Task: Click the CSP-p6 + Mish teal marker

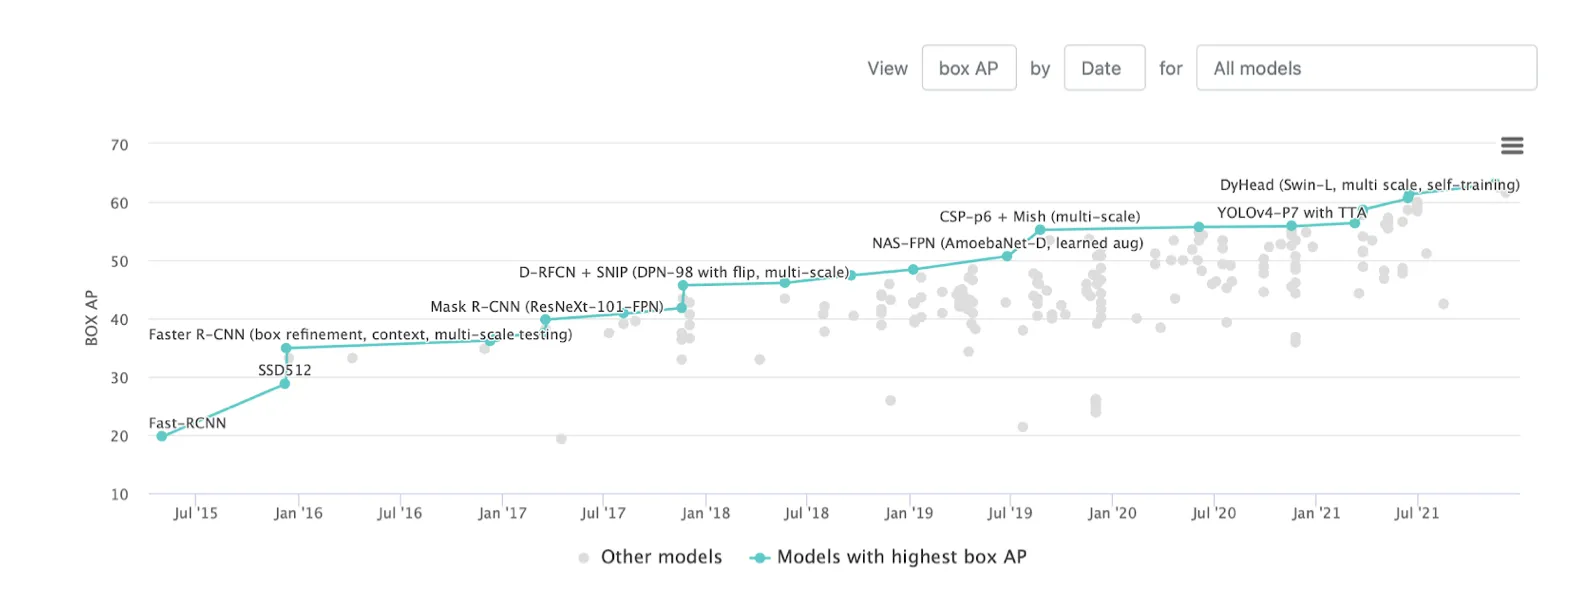Action: 1040,230
